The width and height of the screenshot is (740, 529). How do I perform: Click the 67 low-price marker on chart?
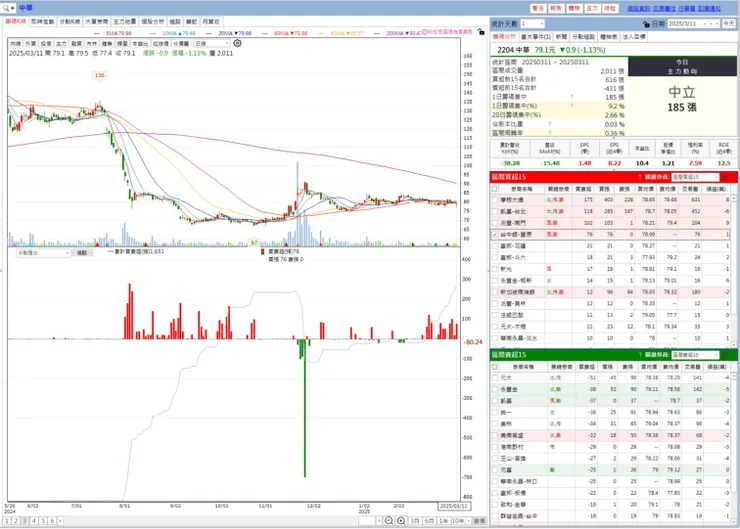coord(254,243)
